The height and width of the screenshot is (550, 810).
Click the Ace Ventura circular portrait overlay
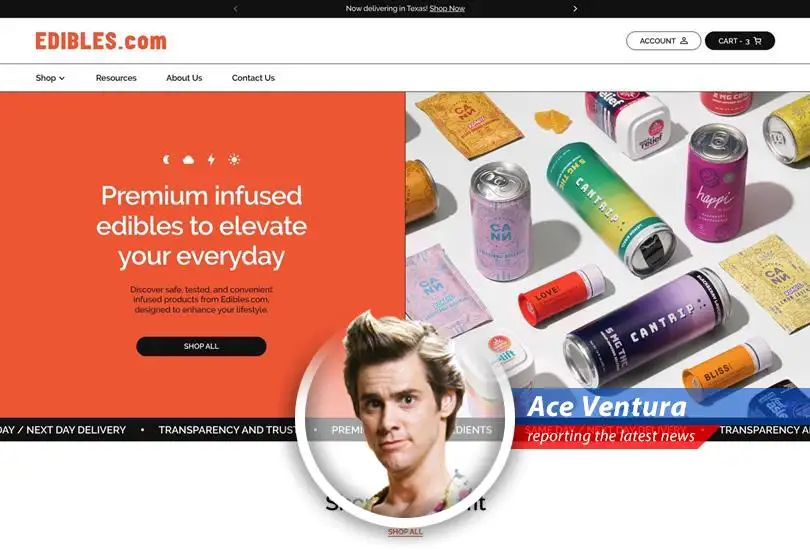tap(404, 419)
